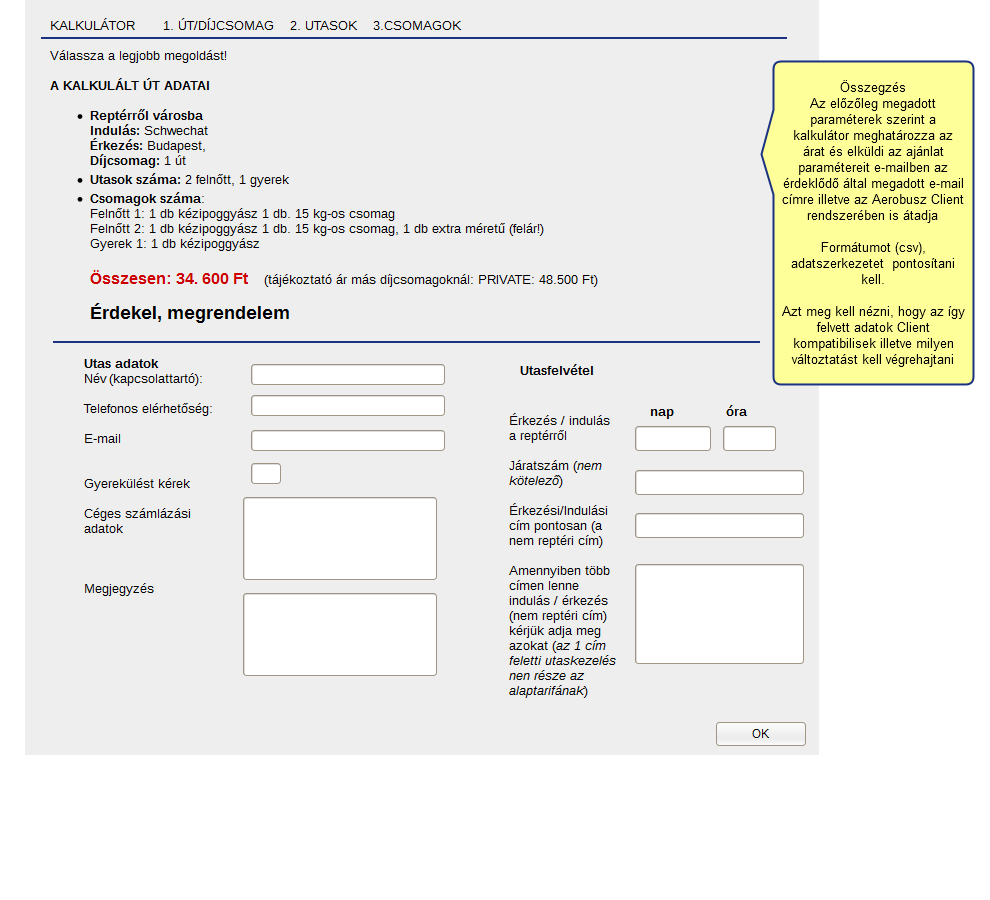
Task: Open the KALKULÁTOR tab
Action: (92, 26)
